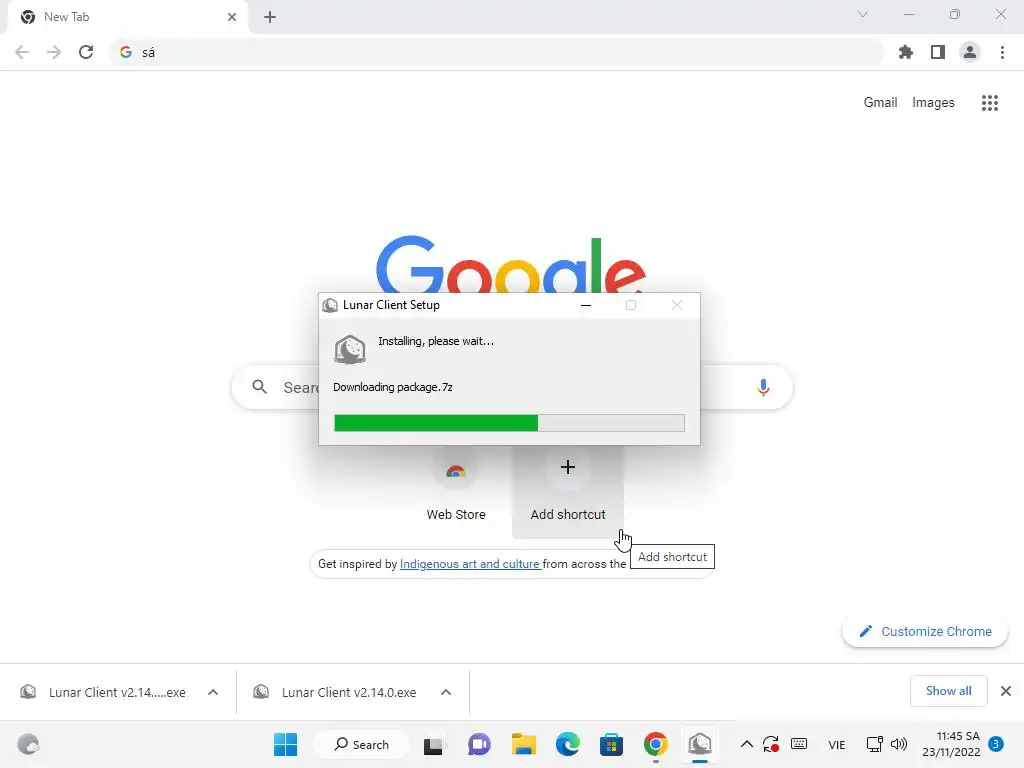The width and height of the screenshot is (1024, 768).
Task: Click the Customize Chrome button
Action: click(x=925, y=632)
